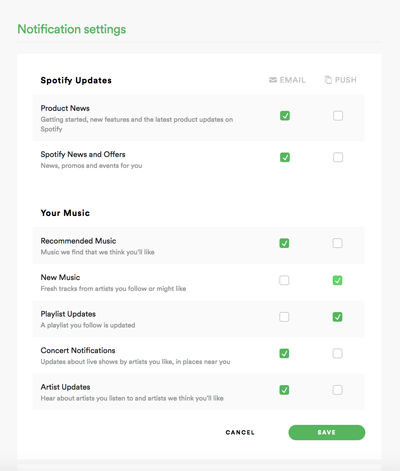
Task: Uncheck Artist Updates email checkbox
Action: tap(284, 390)
